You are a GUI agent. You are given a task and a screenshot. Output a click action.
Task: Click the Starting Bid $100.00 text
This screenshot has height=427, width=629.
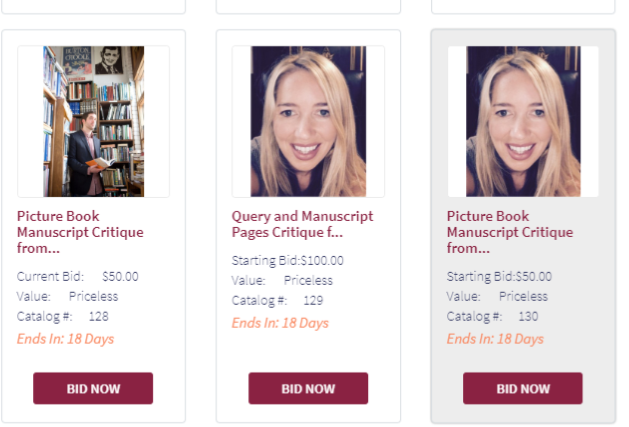[x=288, y=261]
